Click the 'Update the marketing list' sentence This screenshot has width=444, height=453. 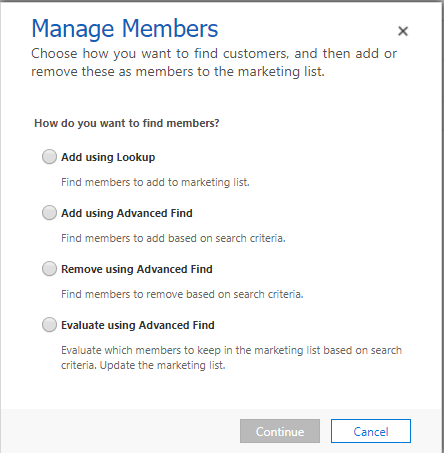coord(163,365)
